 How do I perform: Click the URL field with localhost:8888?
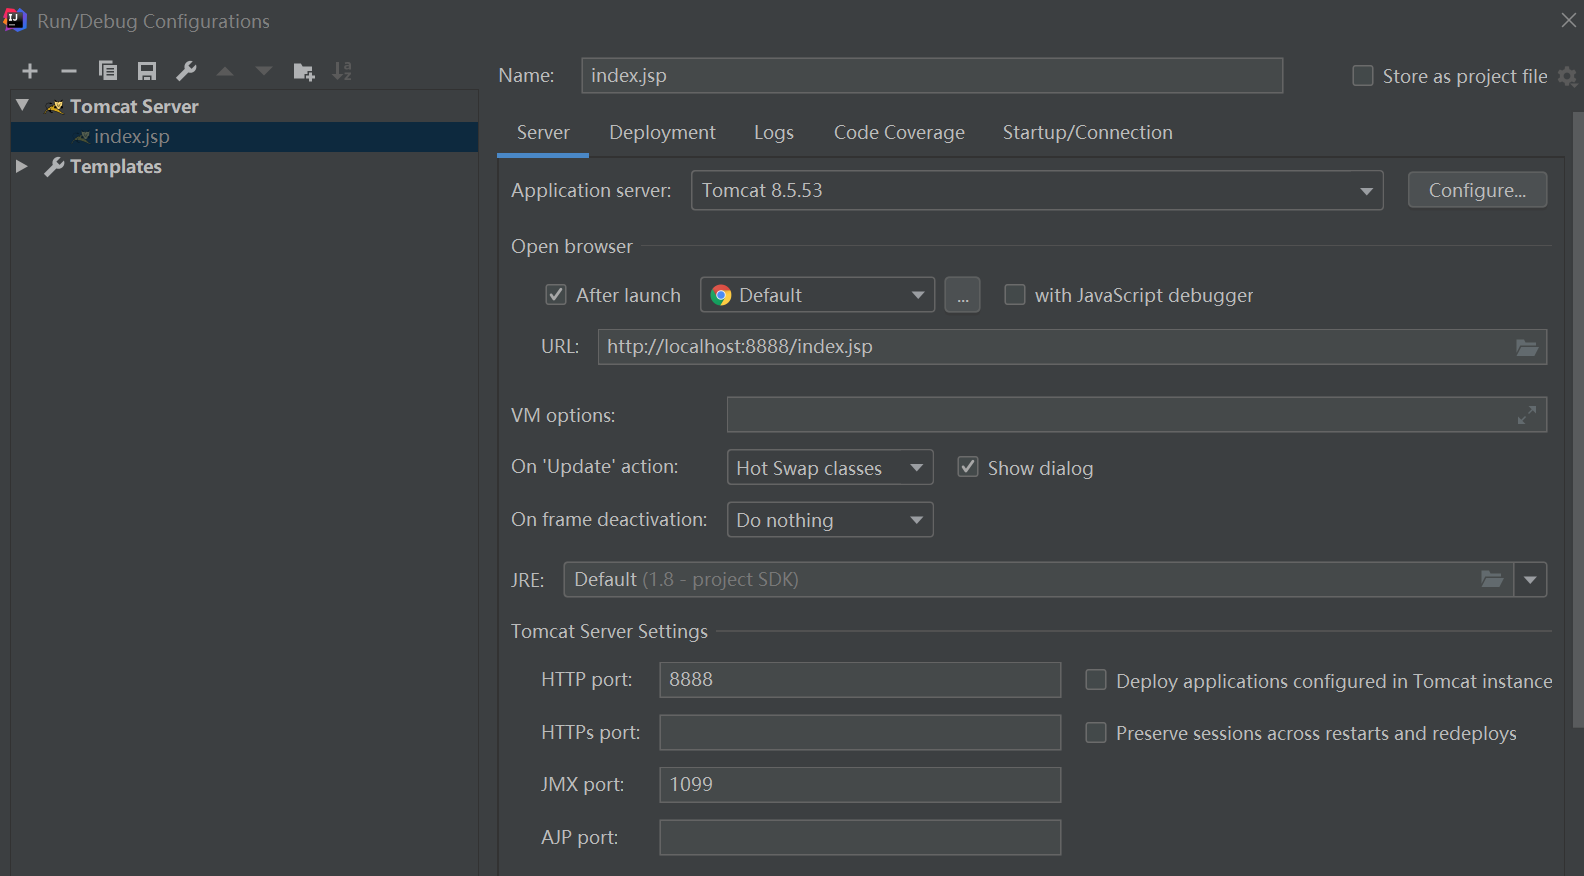click(1072, 347)
